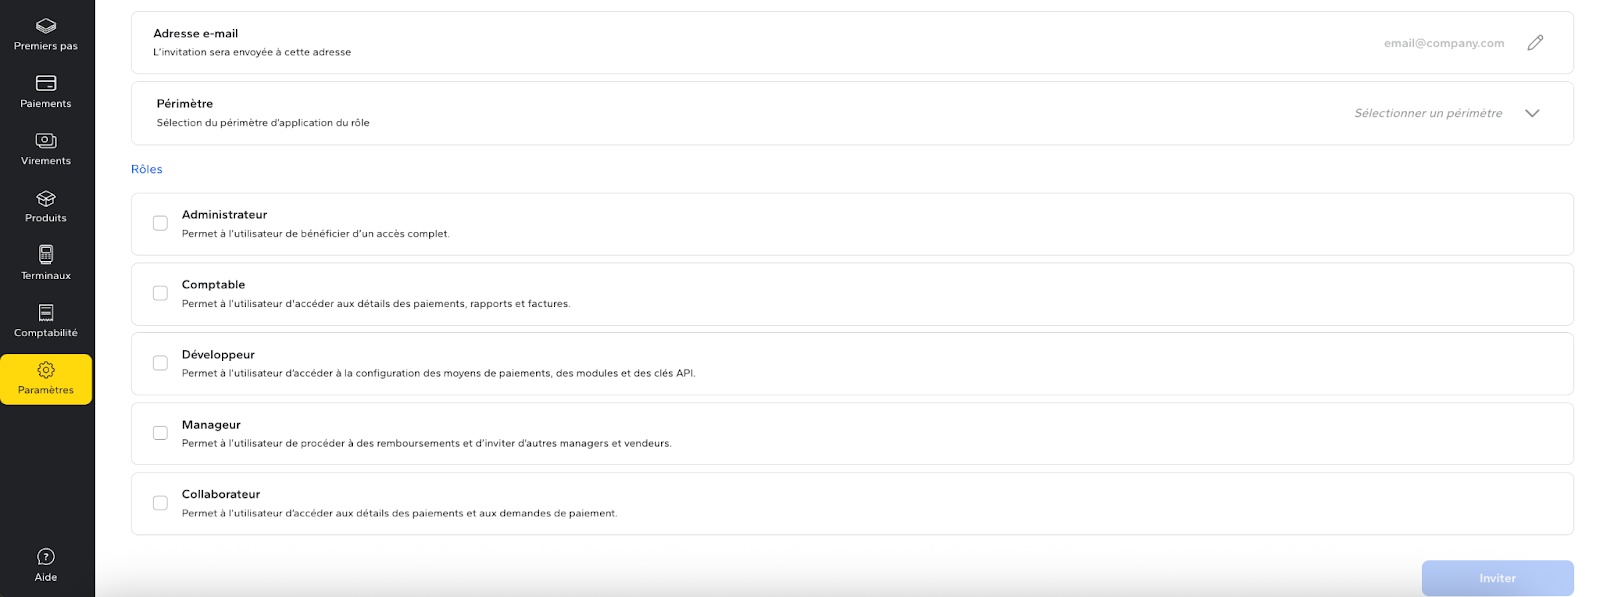Select the Manageur role checkbox

click(160, 433)
